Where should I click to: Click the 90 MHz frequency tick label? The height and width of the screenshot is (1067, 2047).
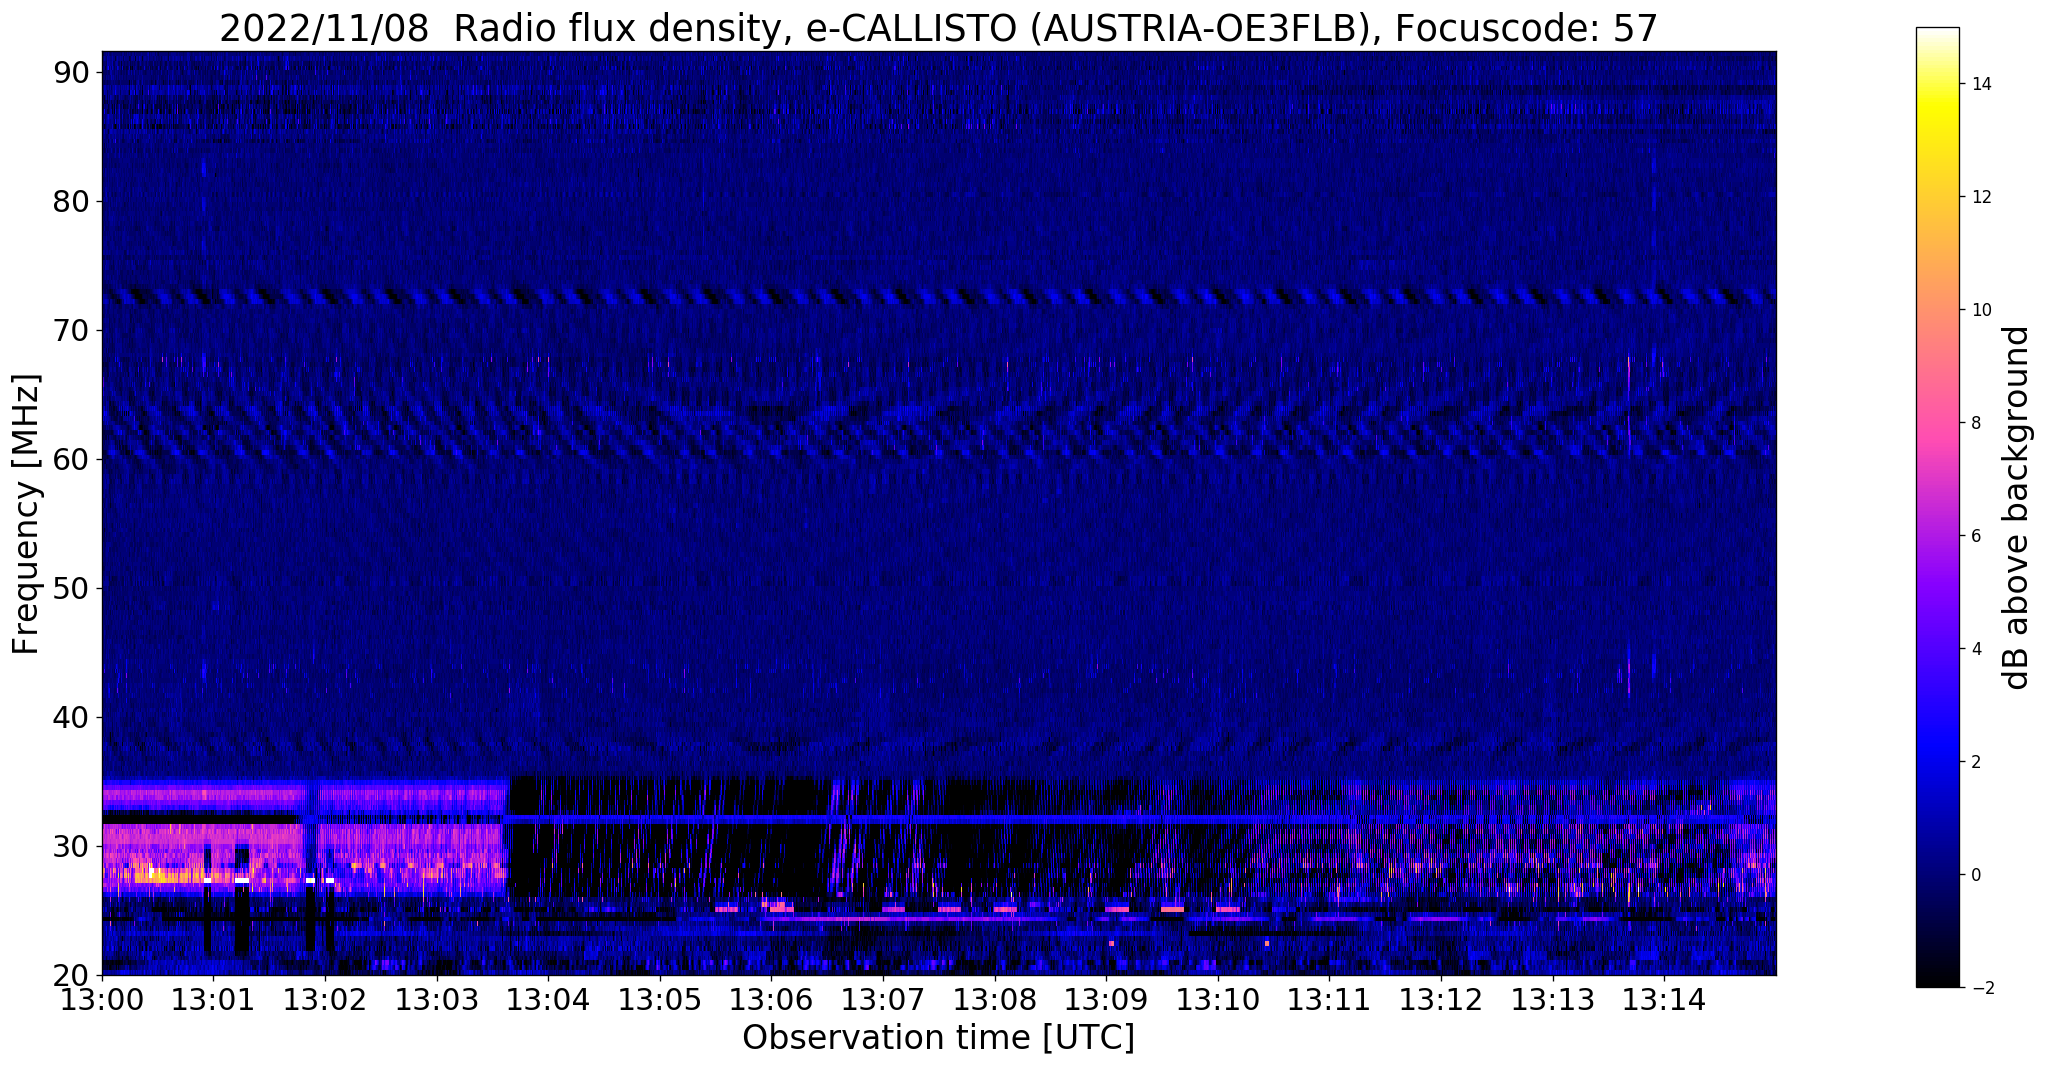pos(70,72)
